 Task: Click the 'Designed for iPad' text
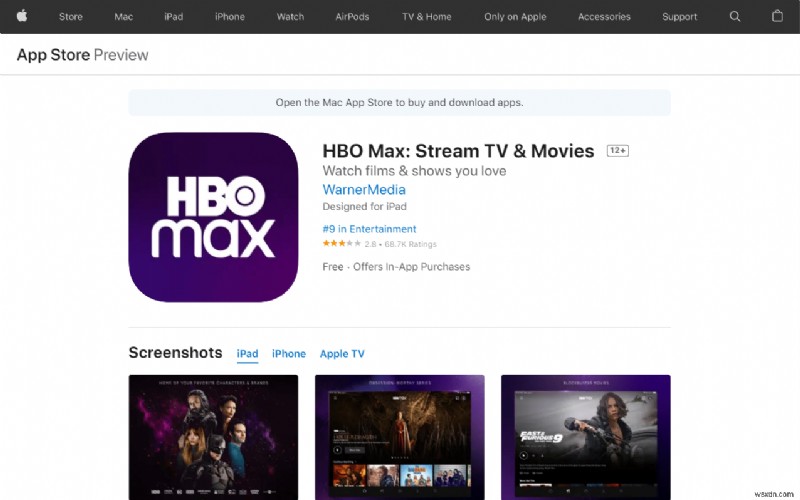pyautogui.click(x=364, y=206)
